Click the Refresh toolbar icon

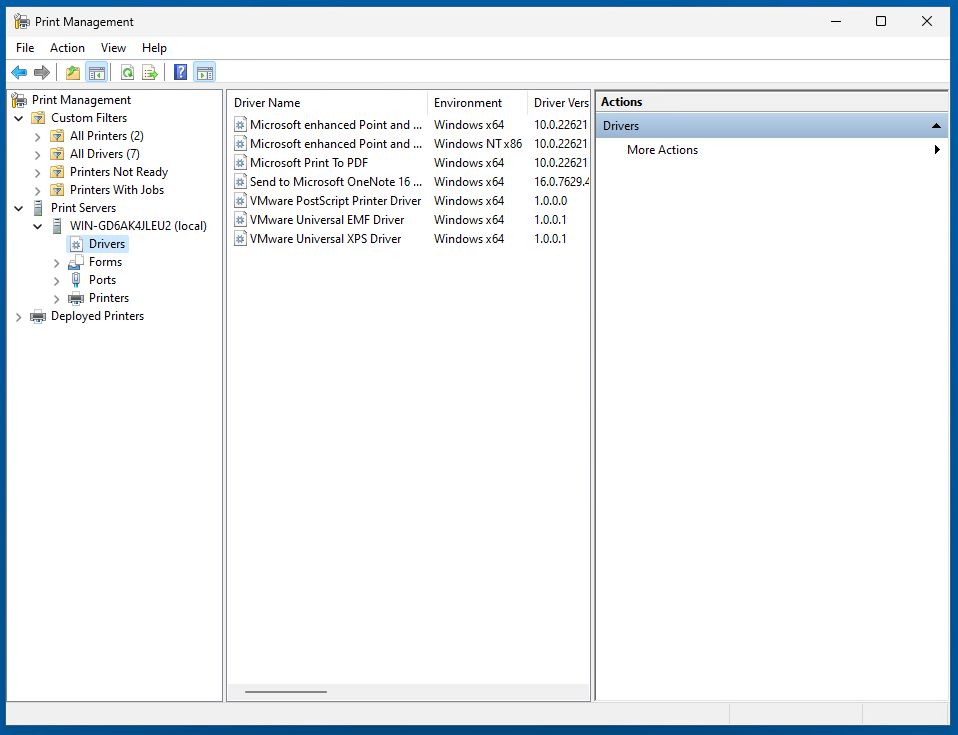pyautogui.click(x=127, y=73)
